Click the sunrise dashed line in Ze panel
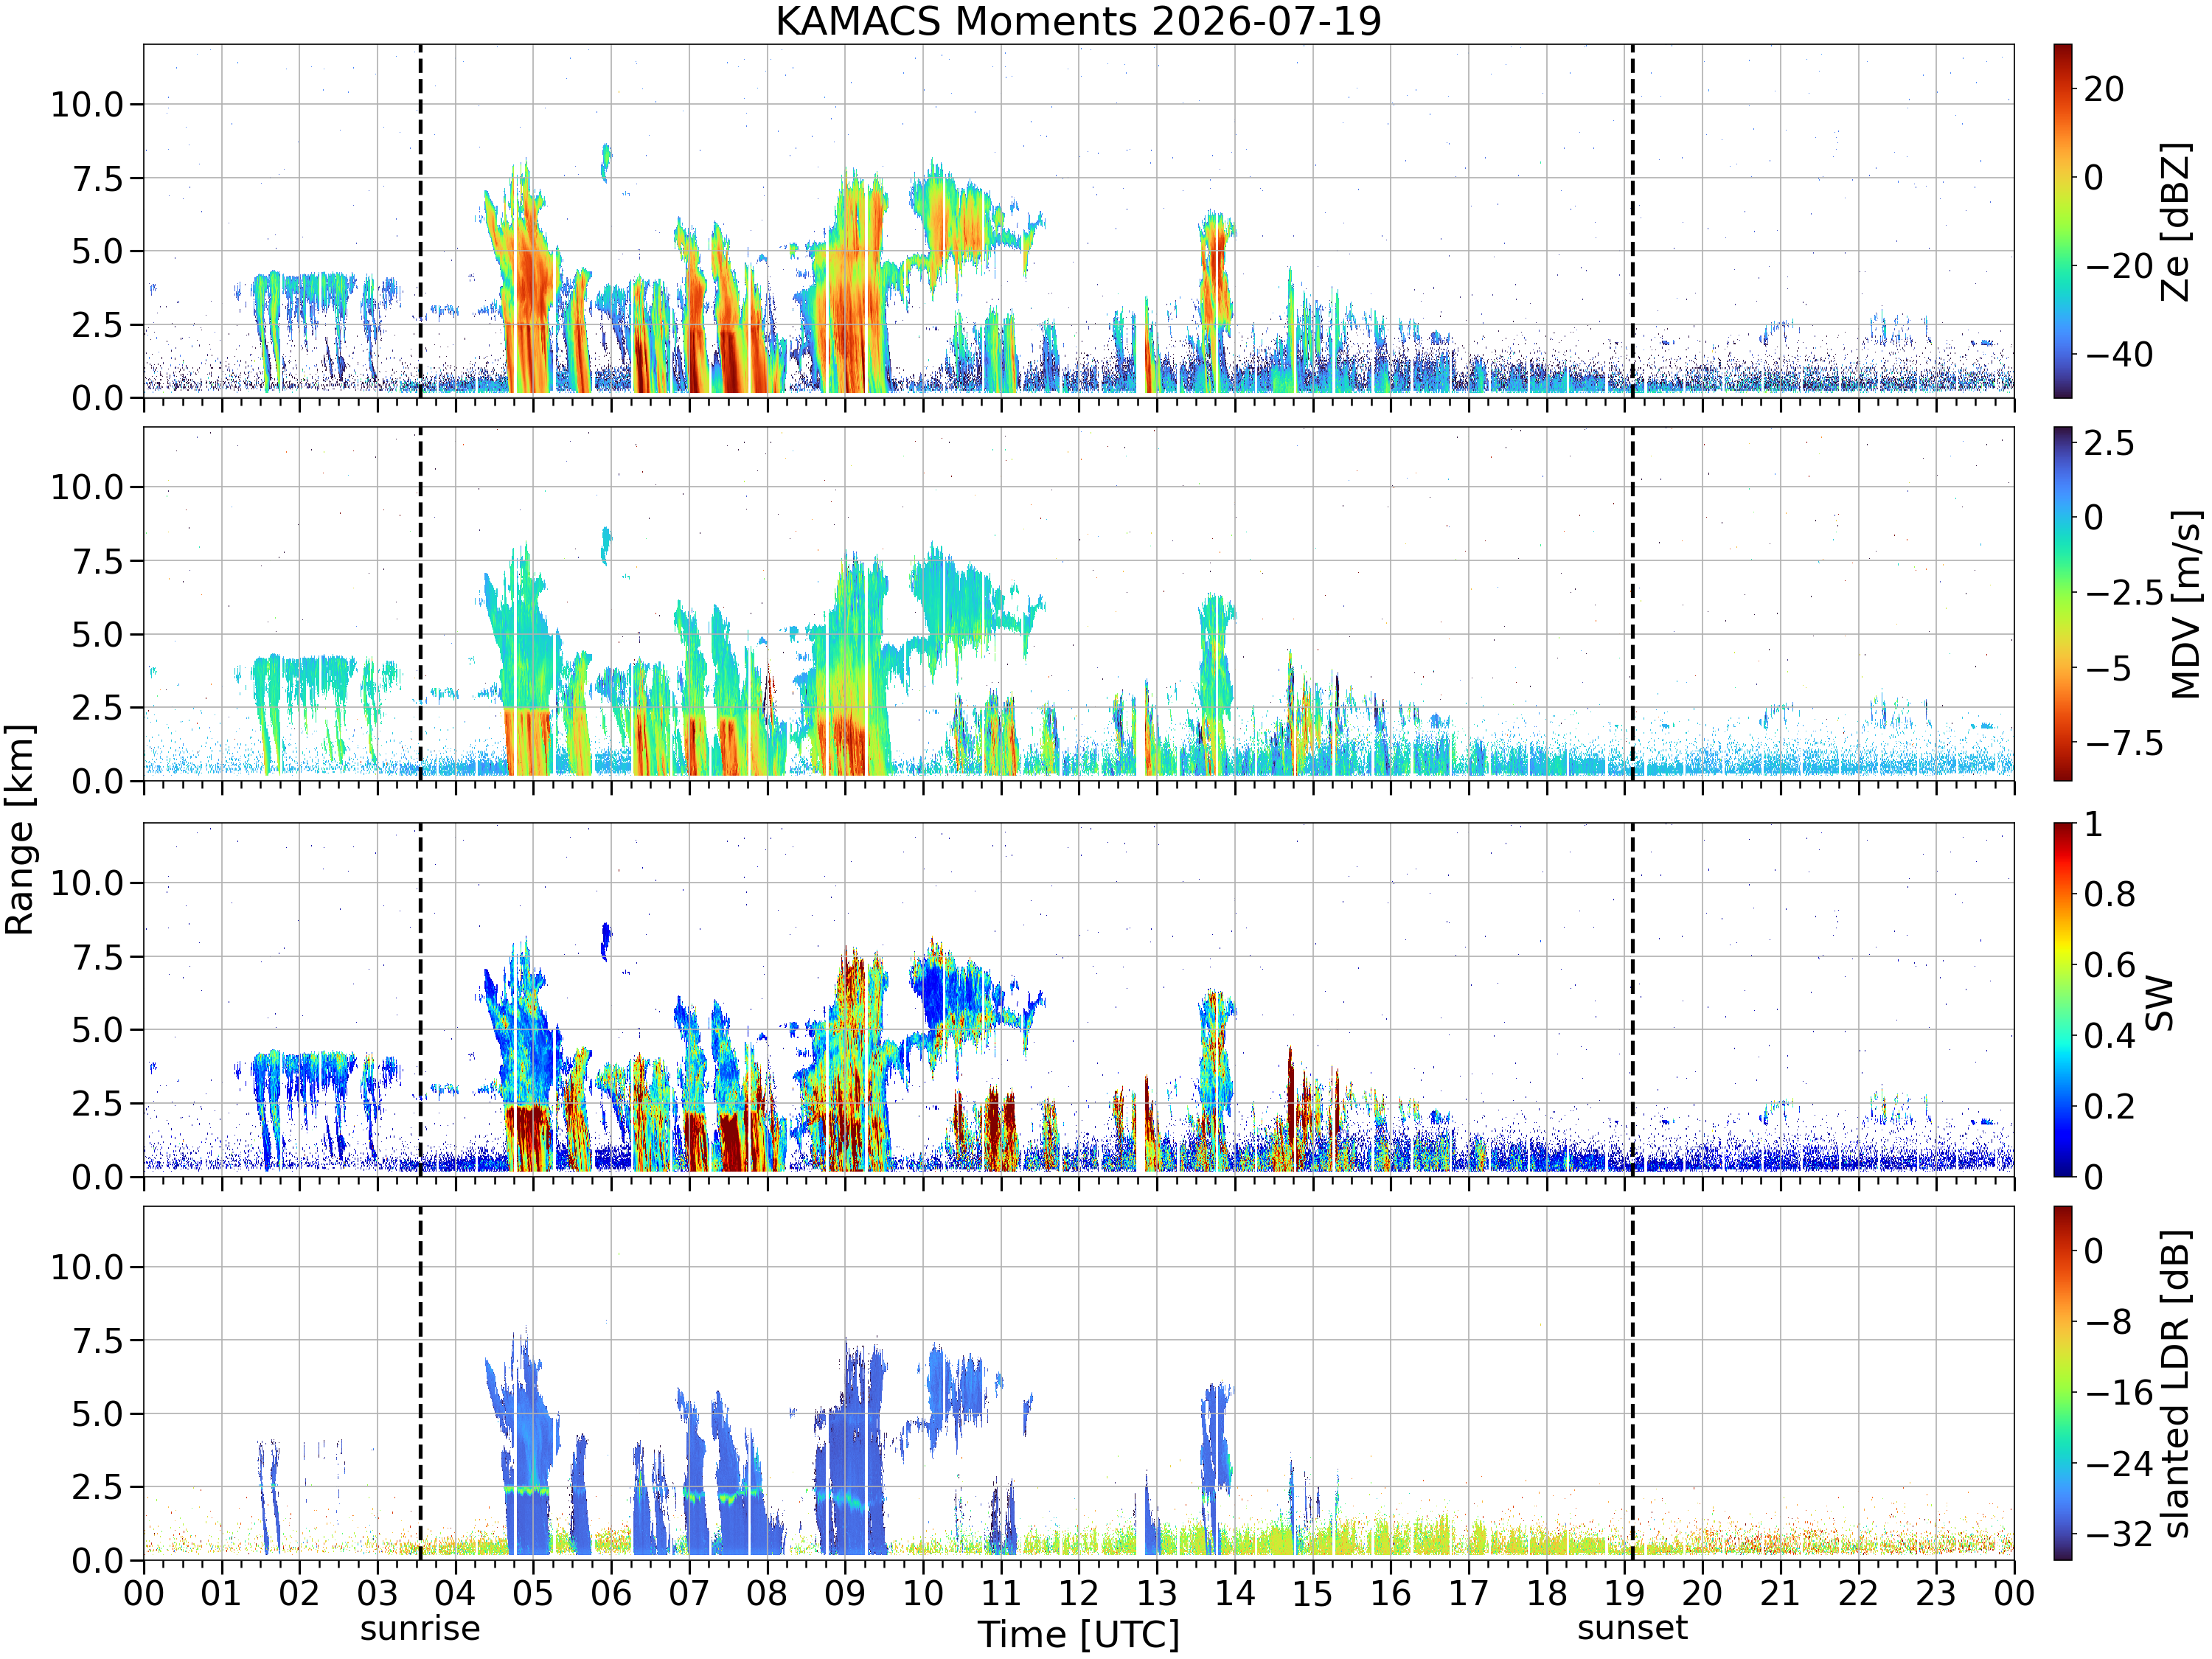This screenshot has height=1659, width=2212. click(x=420, y=221)
